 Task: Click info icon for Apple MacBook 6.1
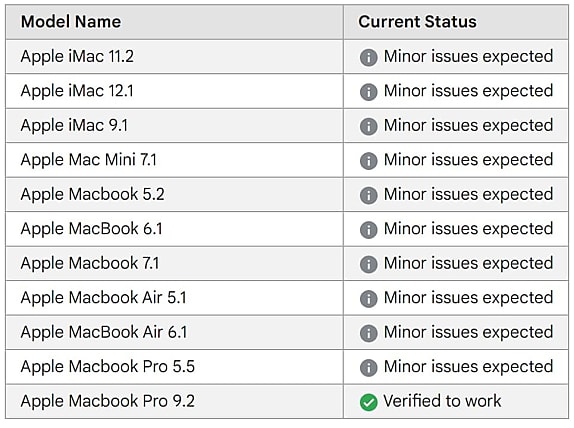pos(368,230)
